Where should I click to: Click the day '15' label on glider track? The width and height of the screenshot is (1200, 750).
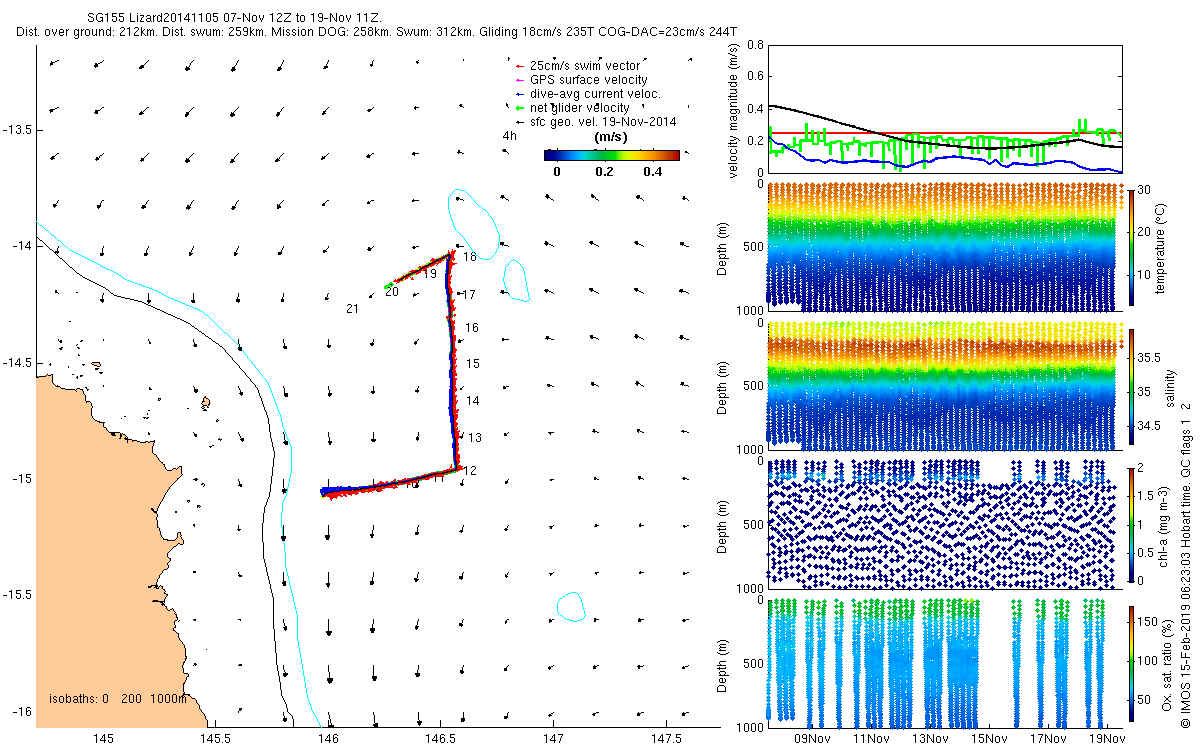point(474,364)
